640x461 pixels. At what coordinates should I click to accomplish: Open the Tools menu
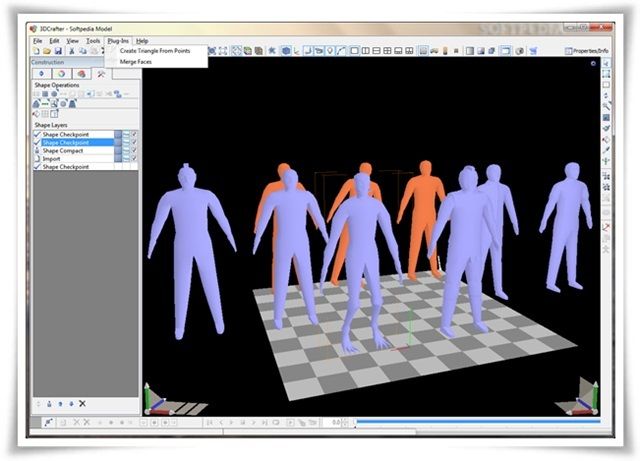pyautogui.click(x=93, y=41)
